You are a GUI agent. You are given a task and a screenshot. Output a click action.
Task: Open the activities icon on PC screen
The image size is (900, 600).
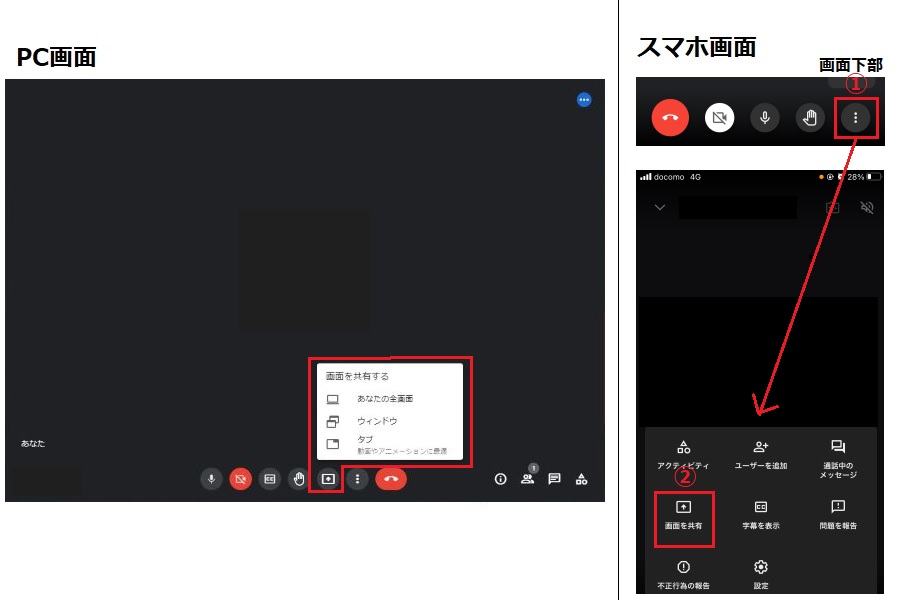click(581, 479)
